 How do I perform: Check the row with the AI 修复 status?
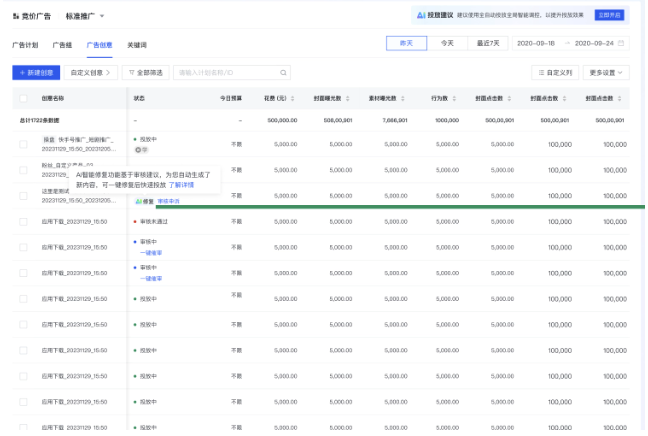23,196
